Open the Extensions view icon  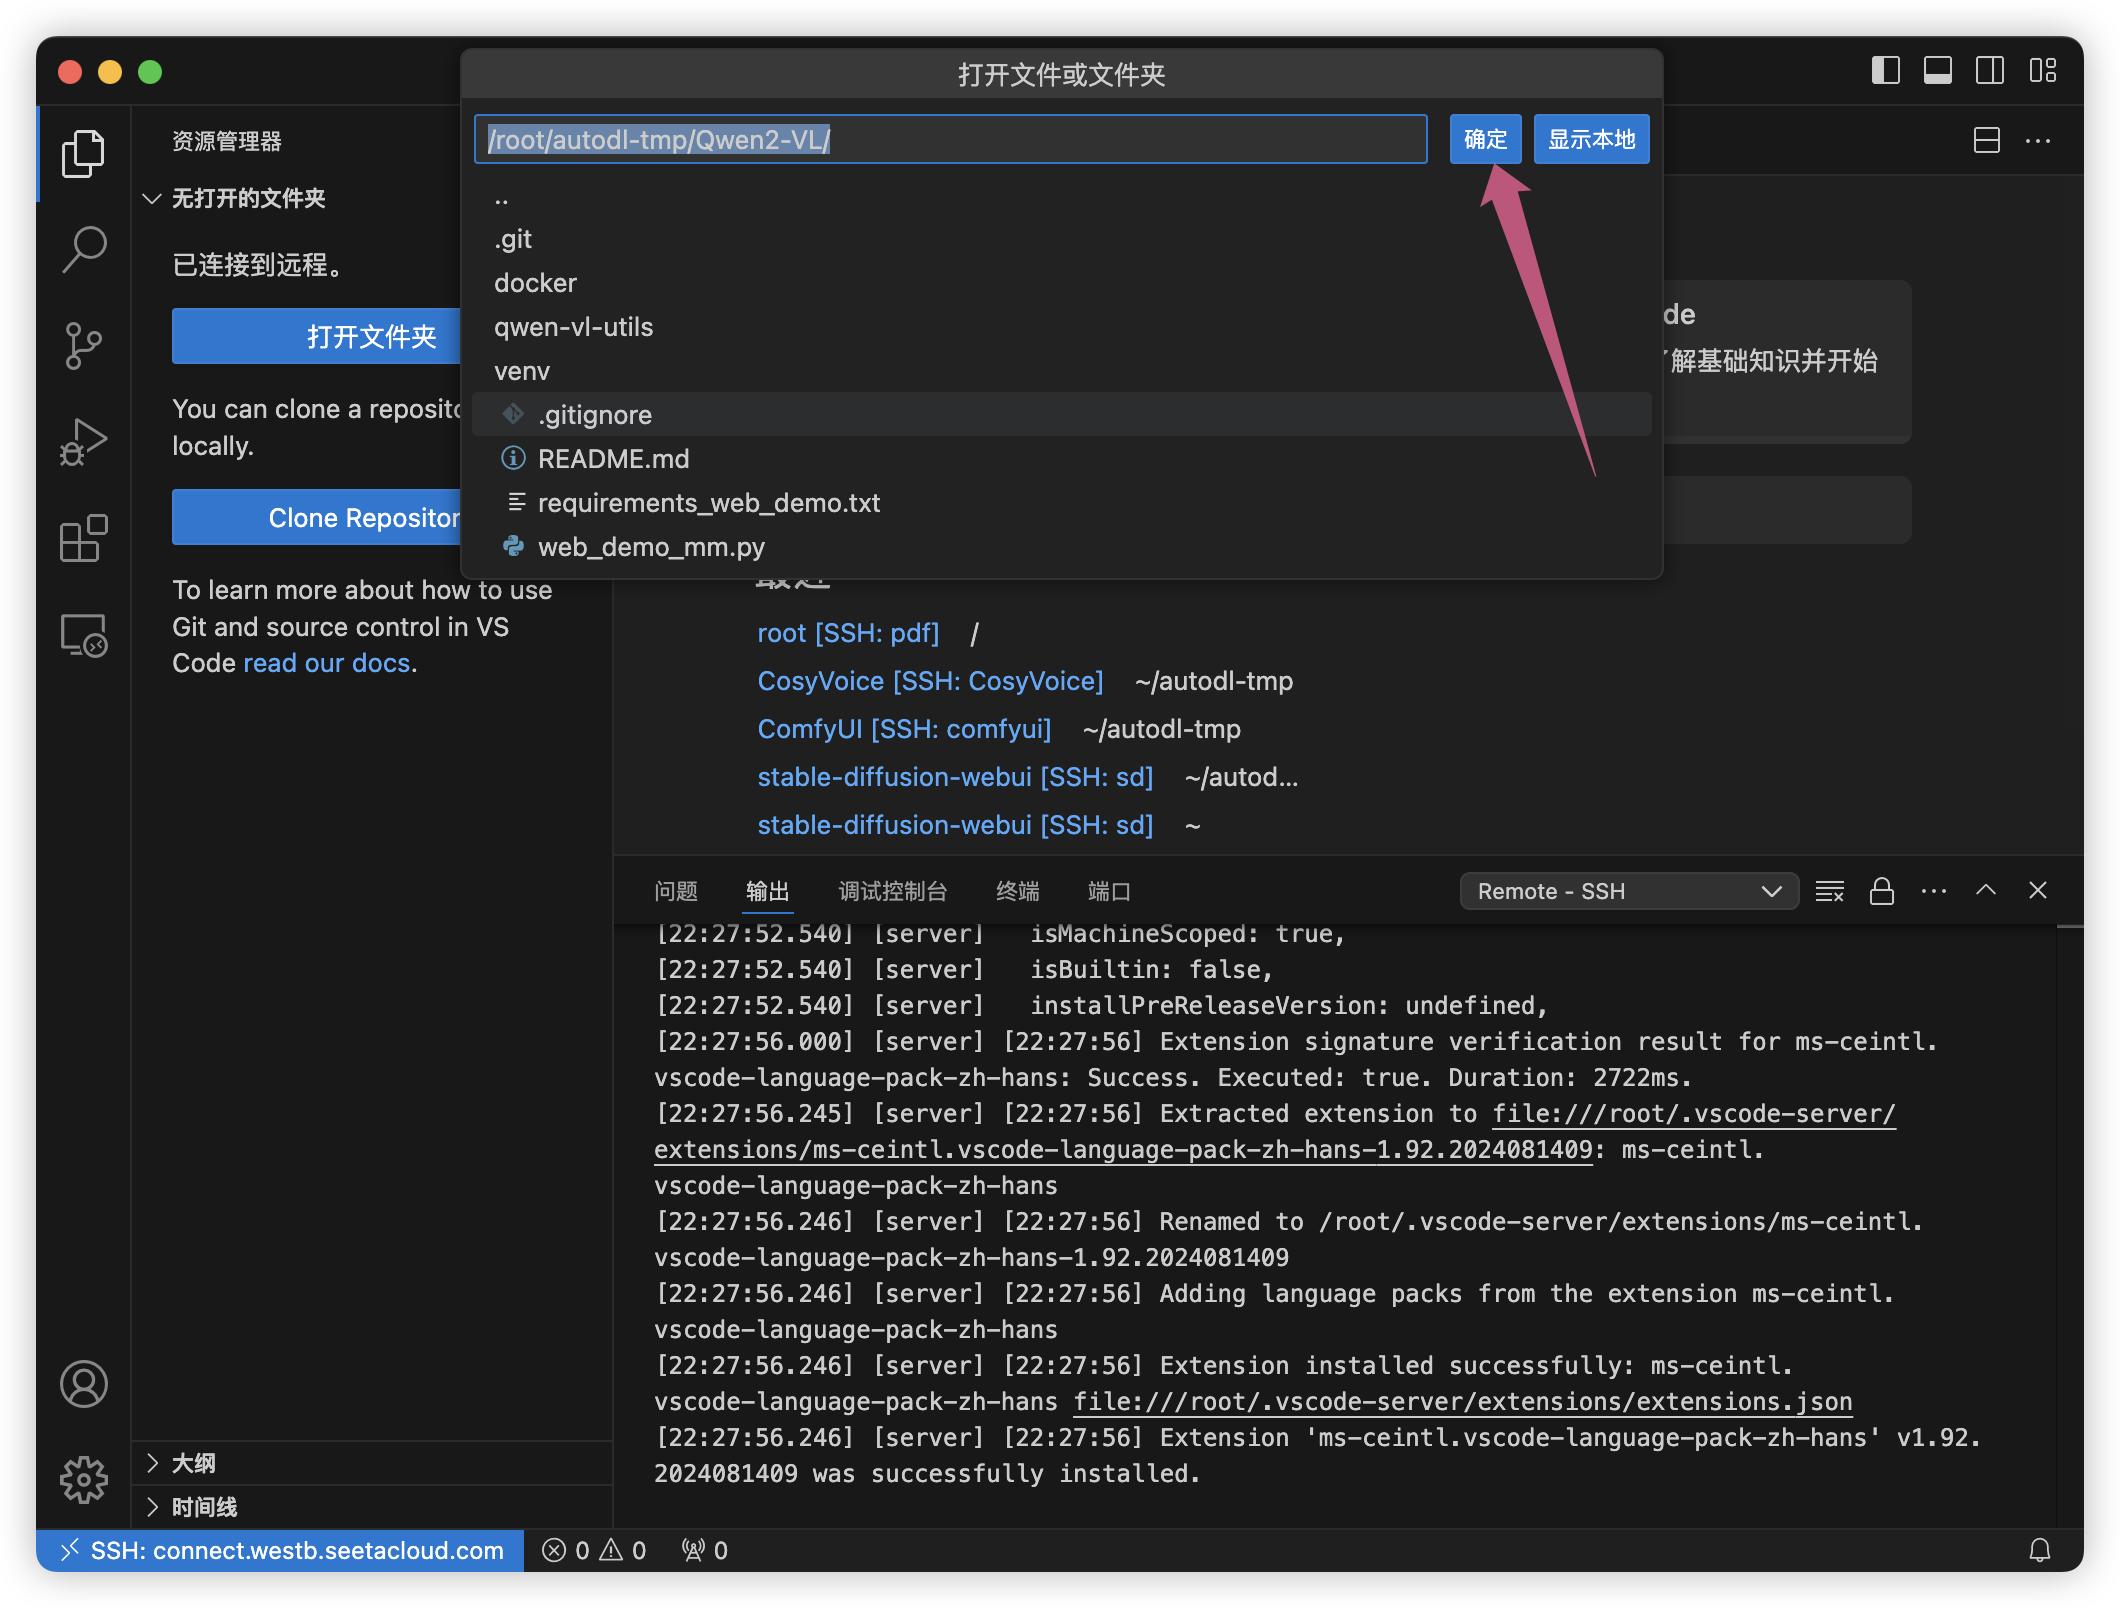point(84,539)
